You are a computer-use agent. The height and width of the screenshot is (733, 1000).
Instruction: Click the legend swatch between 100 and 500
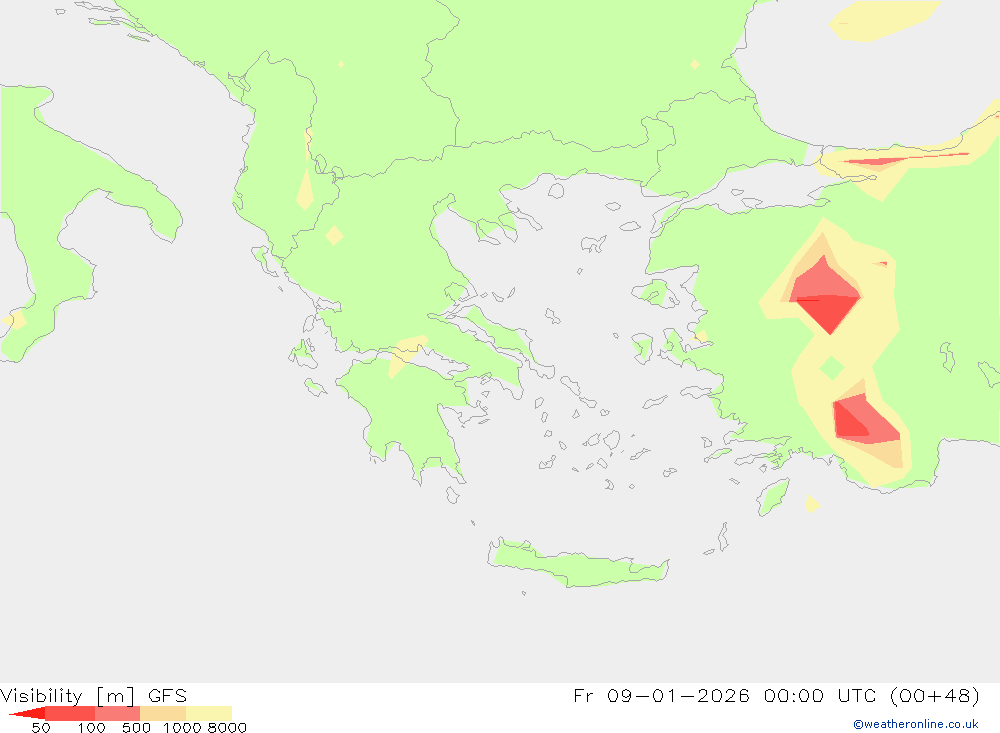[x=117, y=713]
